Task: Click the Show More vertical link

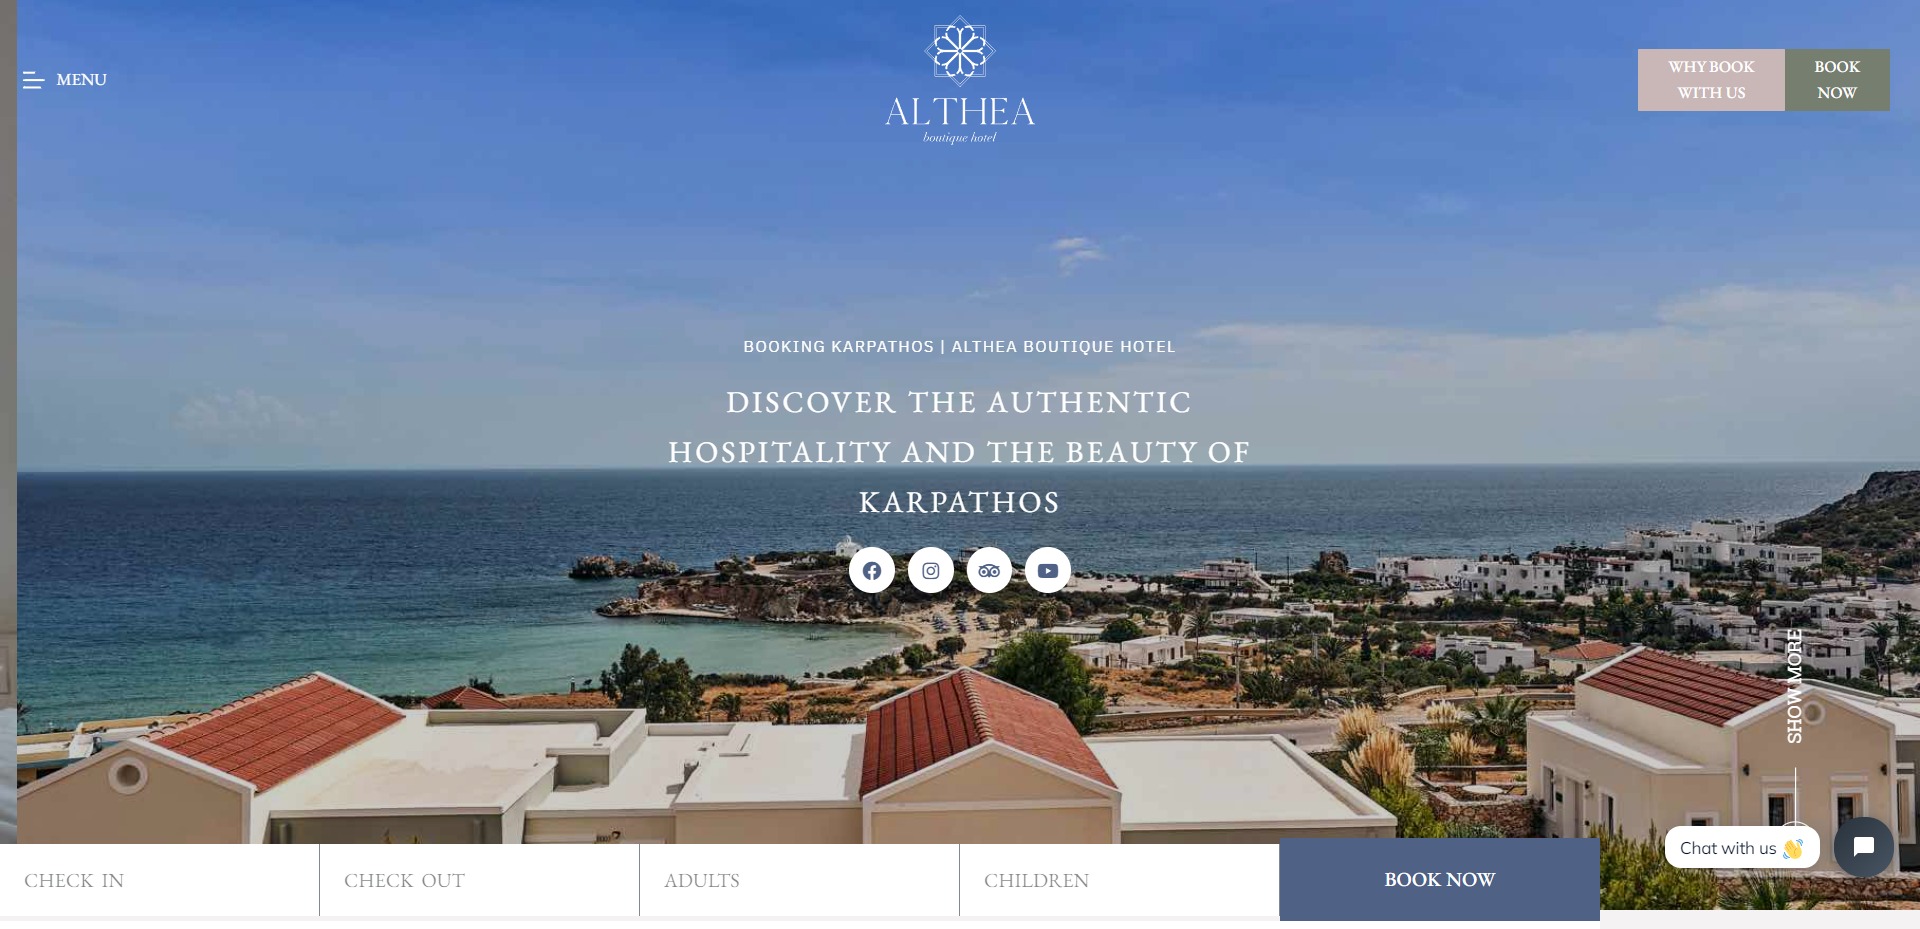Action: (1795, 686)
